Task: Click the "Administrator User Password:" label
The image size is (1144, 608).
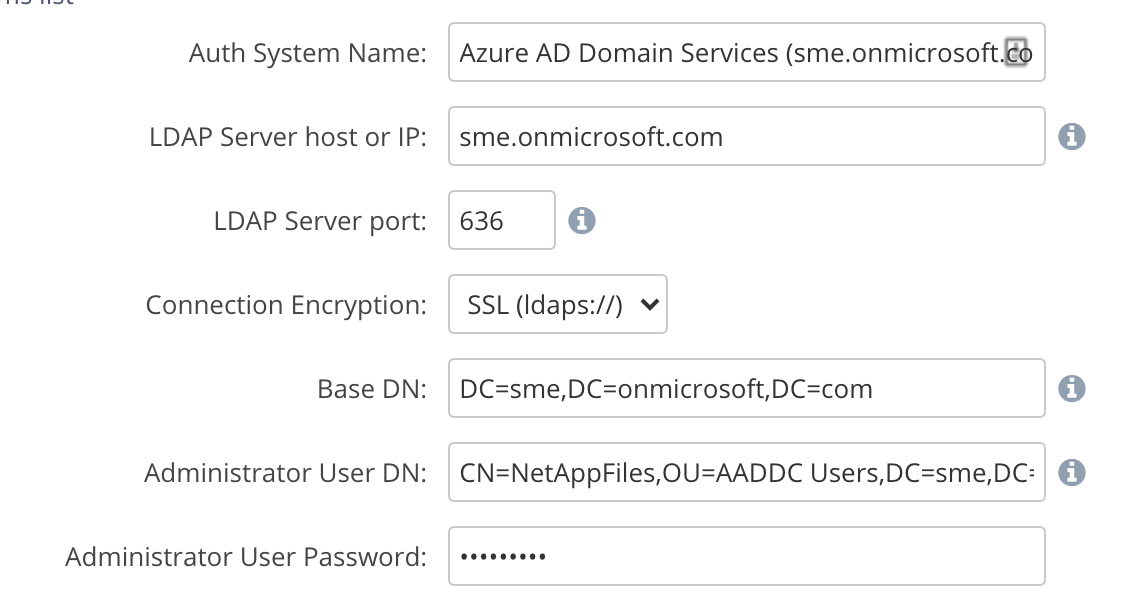Action: (x=246, y=556)
